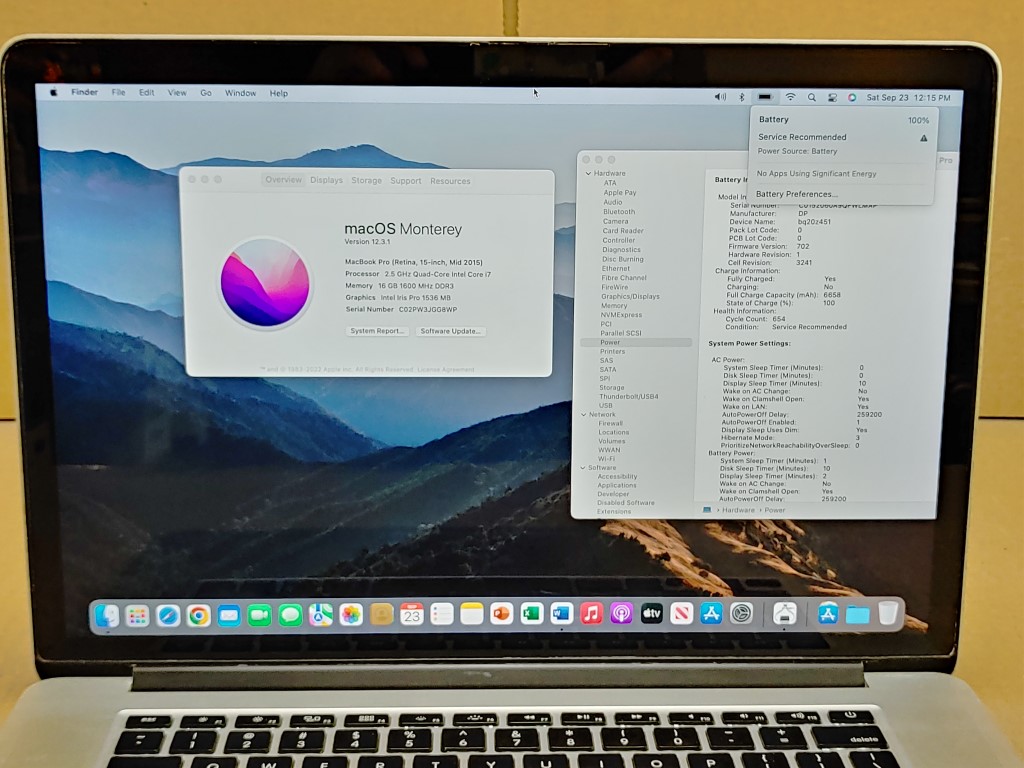Image resolution: width=1024 pixels, height=768 pixels.
Task: Click Service Recommended in battery menu
Action: [802, 137]
